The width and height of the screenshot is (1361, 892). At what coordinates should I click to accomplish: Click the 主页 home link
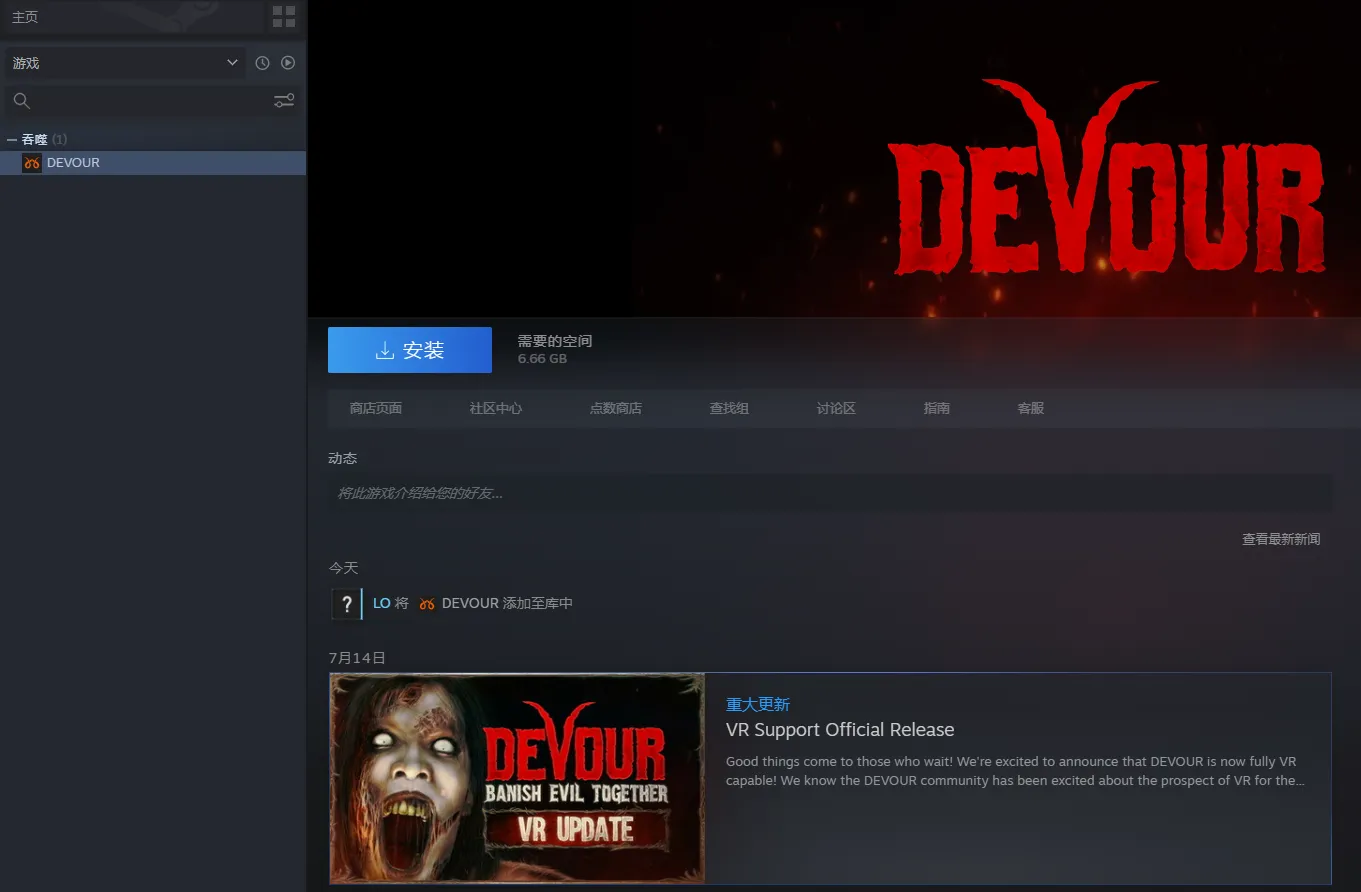click(x=26, y=17)
